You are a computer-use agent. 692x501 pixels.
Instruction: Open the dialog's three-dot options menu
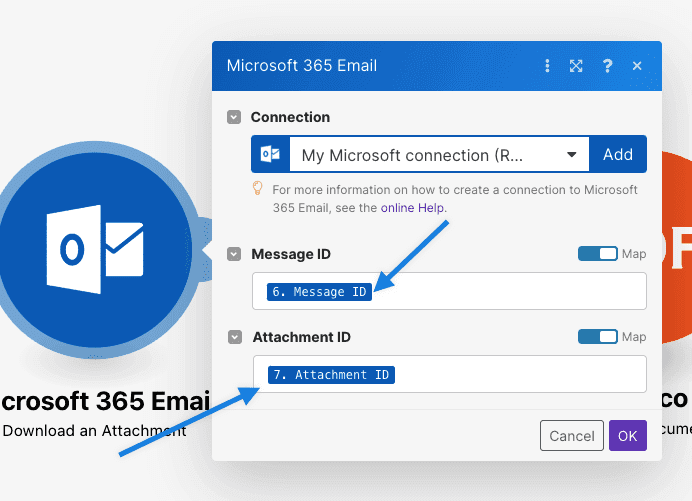(x=547, y=66)
